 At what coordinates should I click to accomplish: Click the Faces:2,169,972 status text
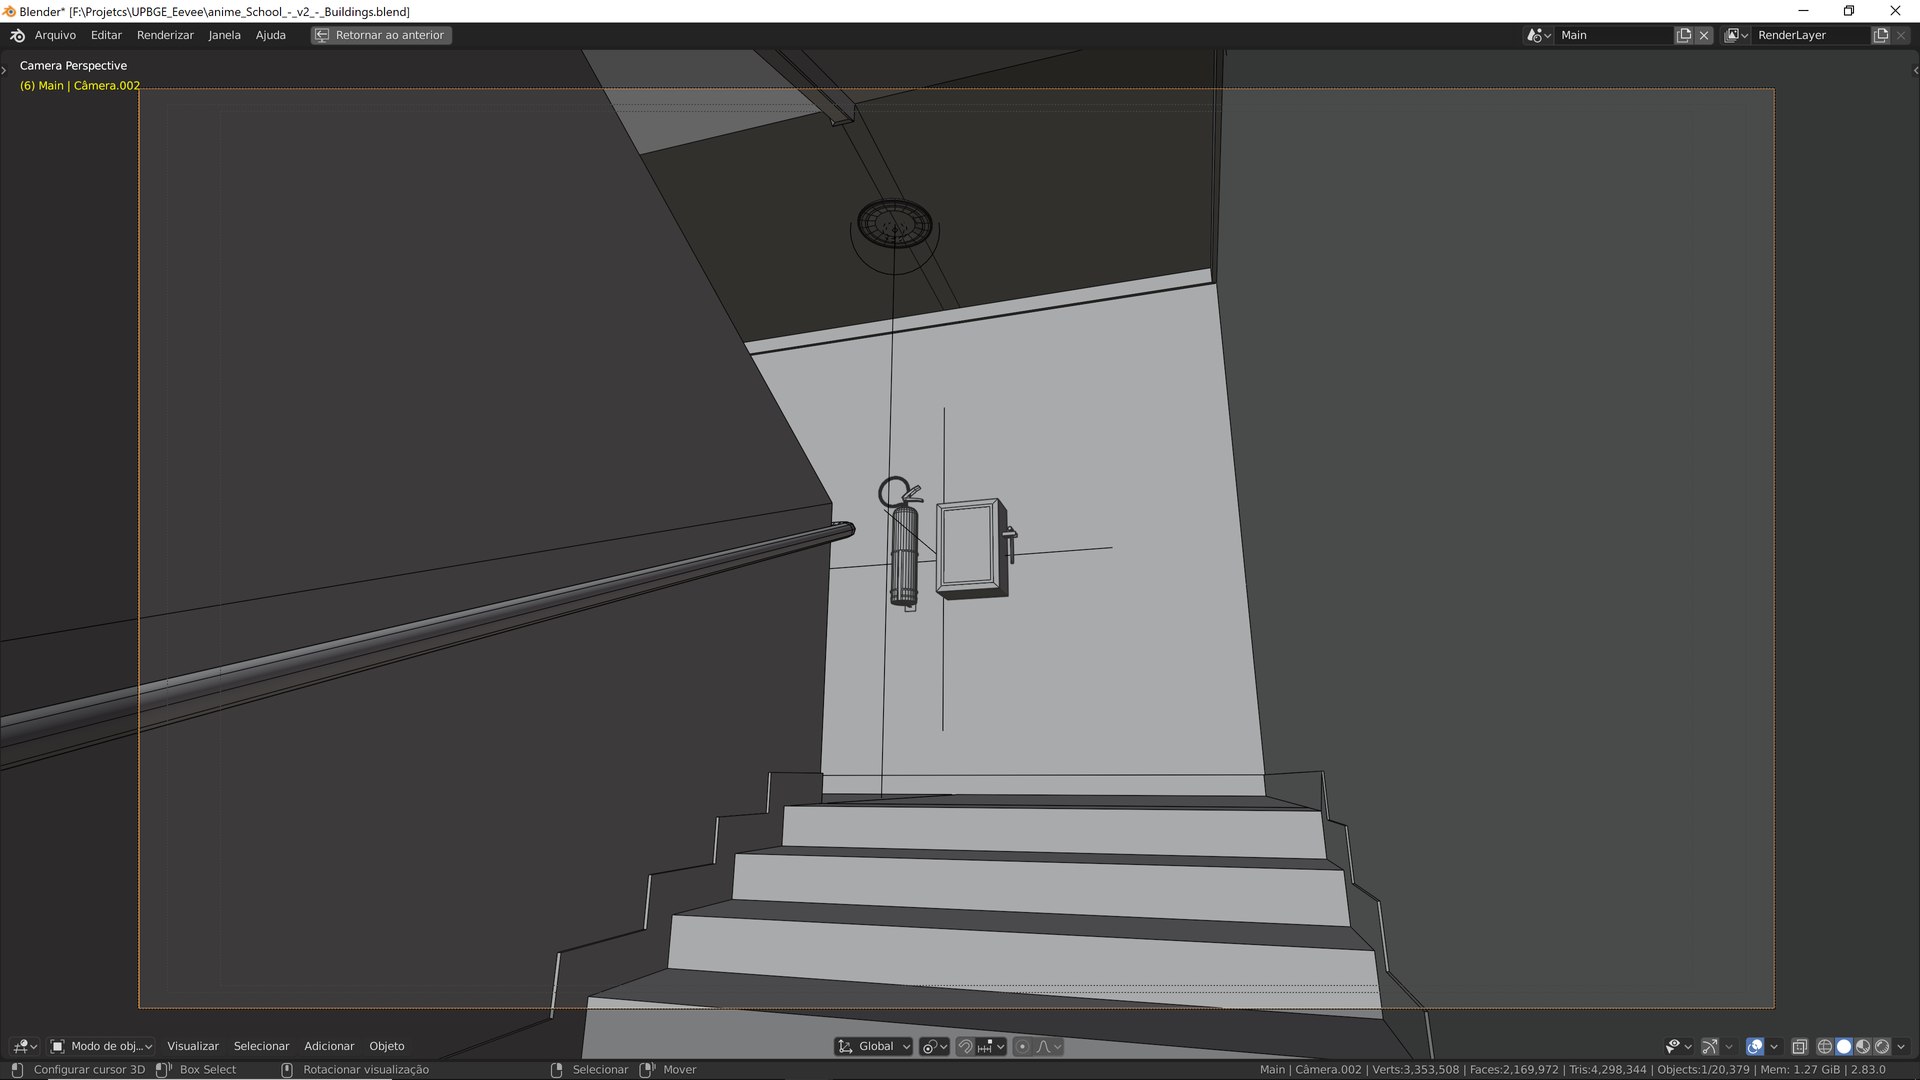click(x=1514, y=1070)
